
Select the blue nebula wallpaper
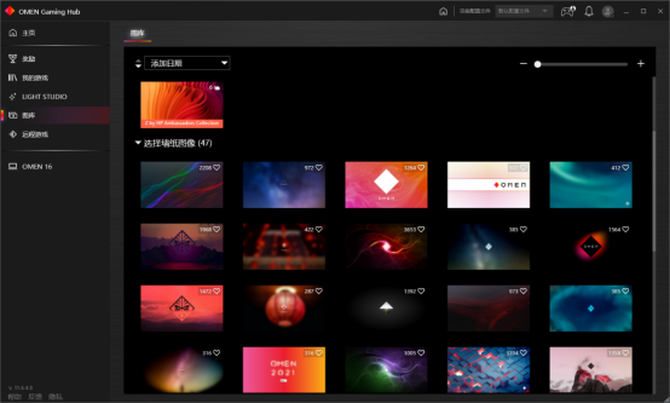[284, 185]
